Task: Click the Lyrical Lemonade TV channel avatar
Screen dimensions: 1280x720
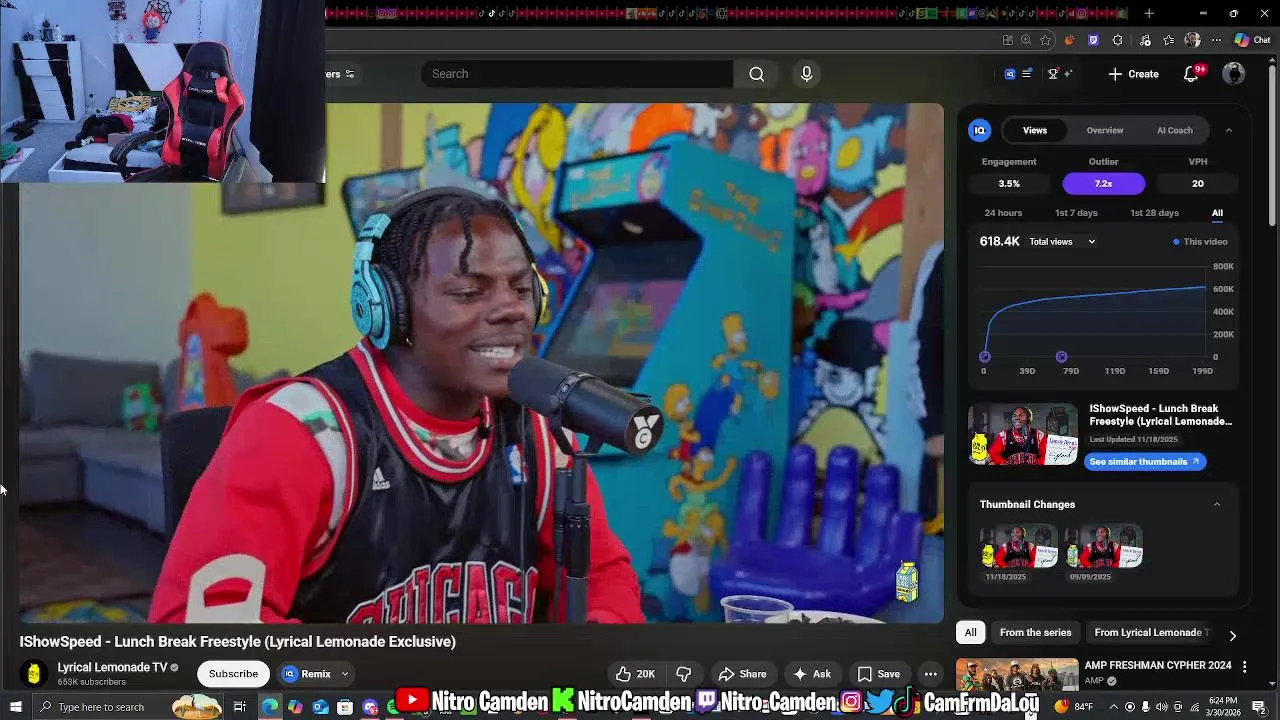Action: (34, 674)
